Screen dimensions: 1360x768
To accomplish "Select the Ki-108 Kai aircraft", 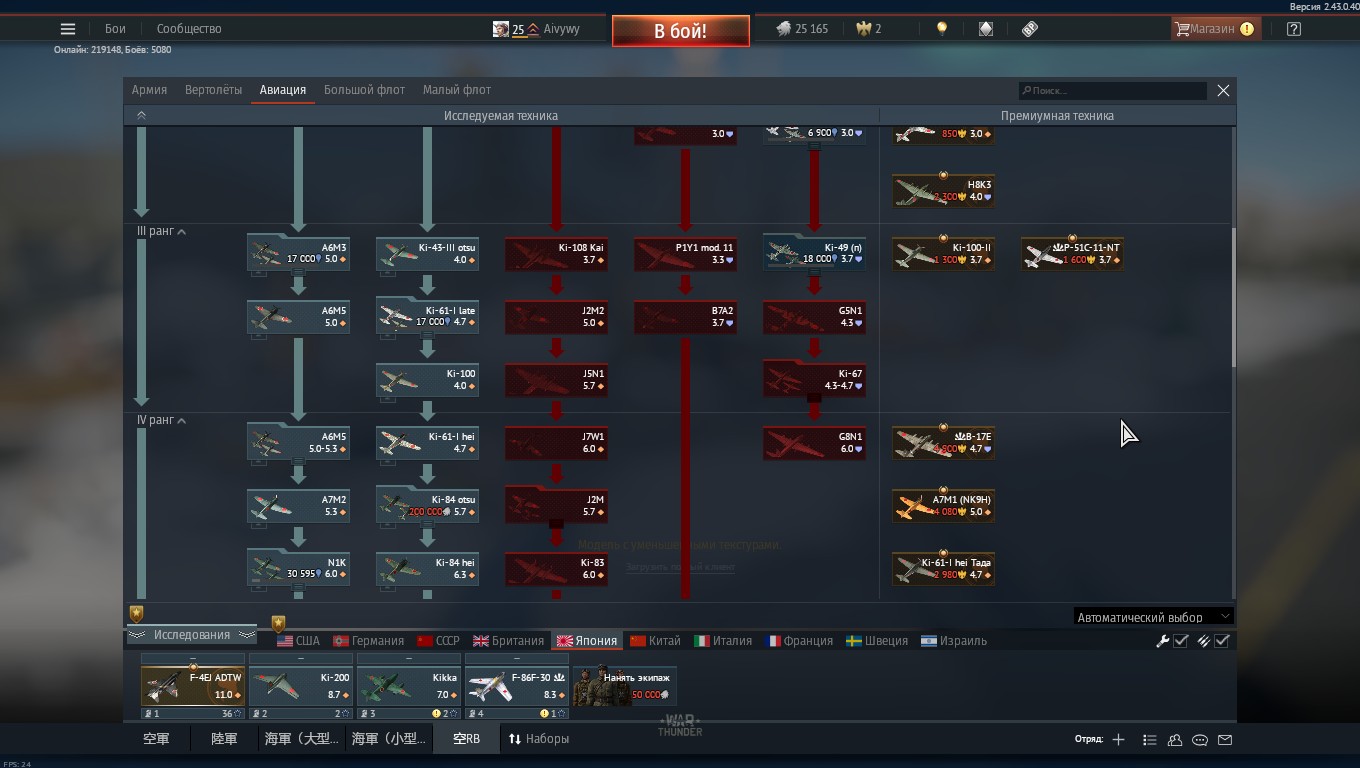I will (x=556, y=253).
